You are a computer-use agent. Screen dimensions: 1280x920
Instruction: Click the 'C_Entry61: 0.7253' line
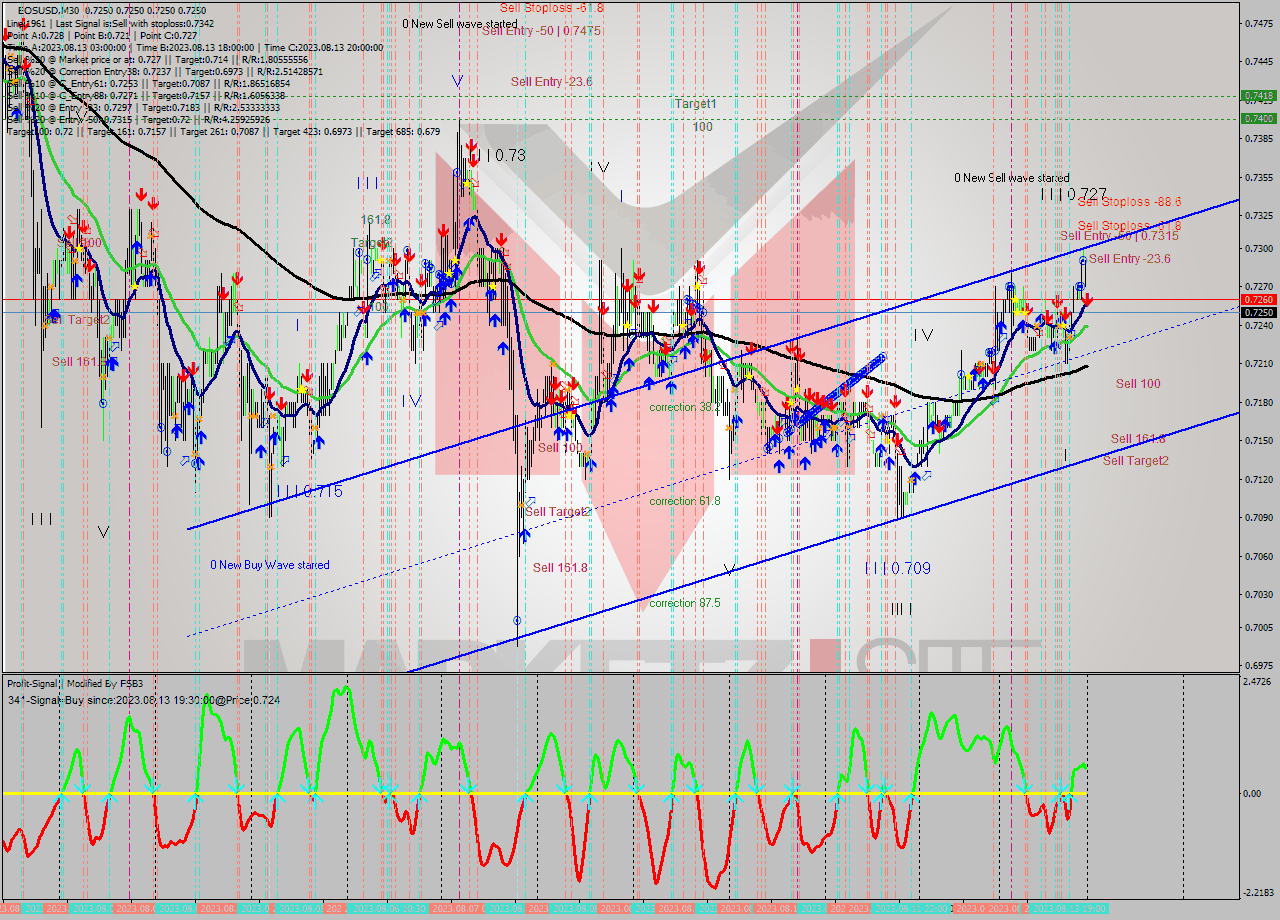[x=147, y=83]
